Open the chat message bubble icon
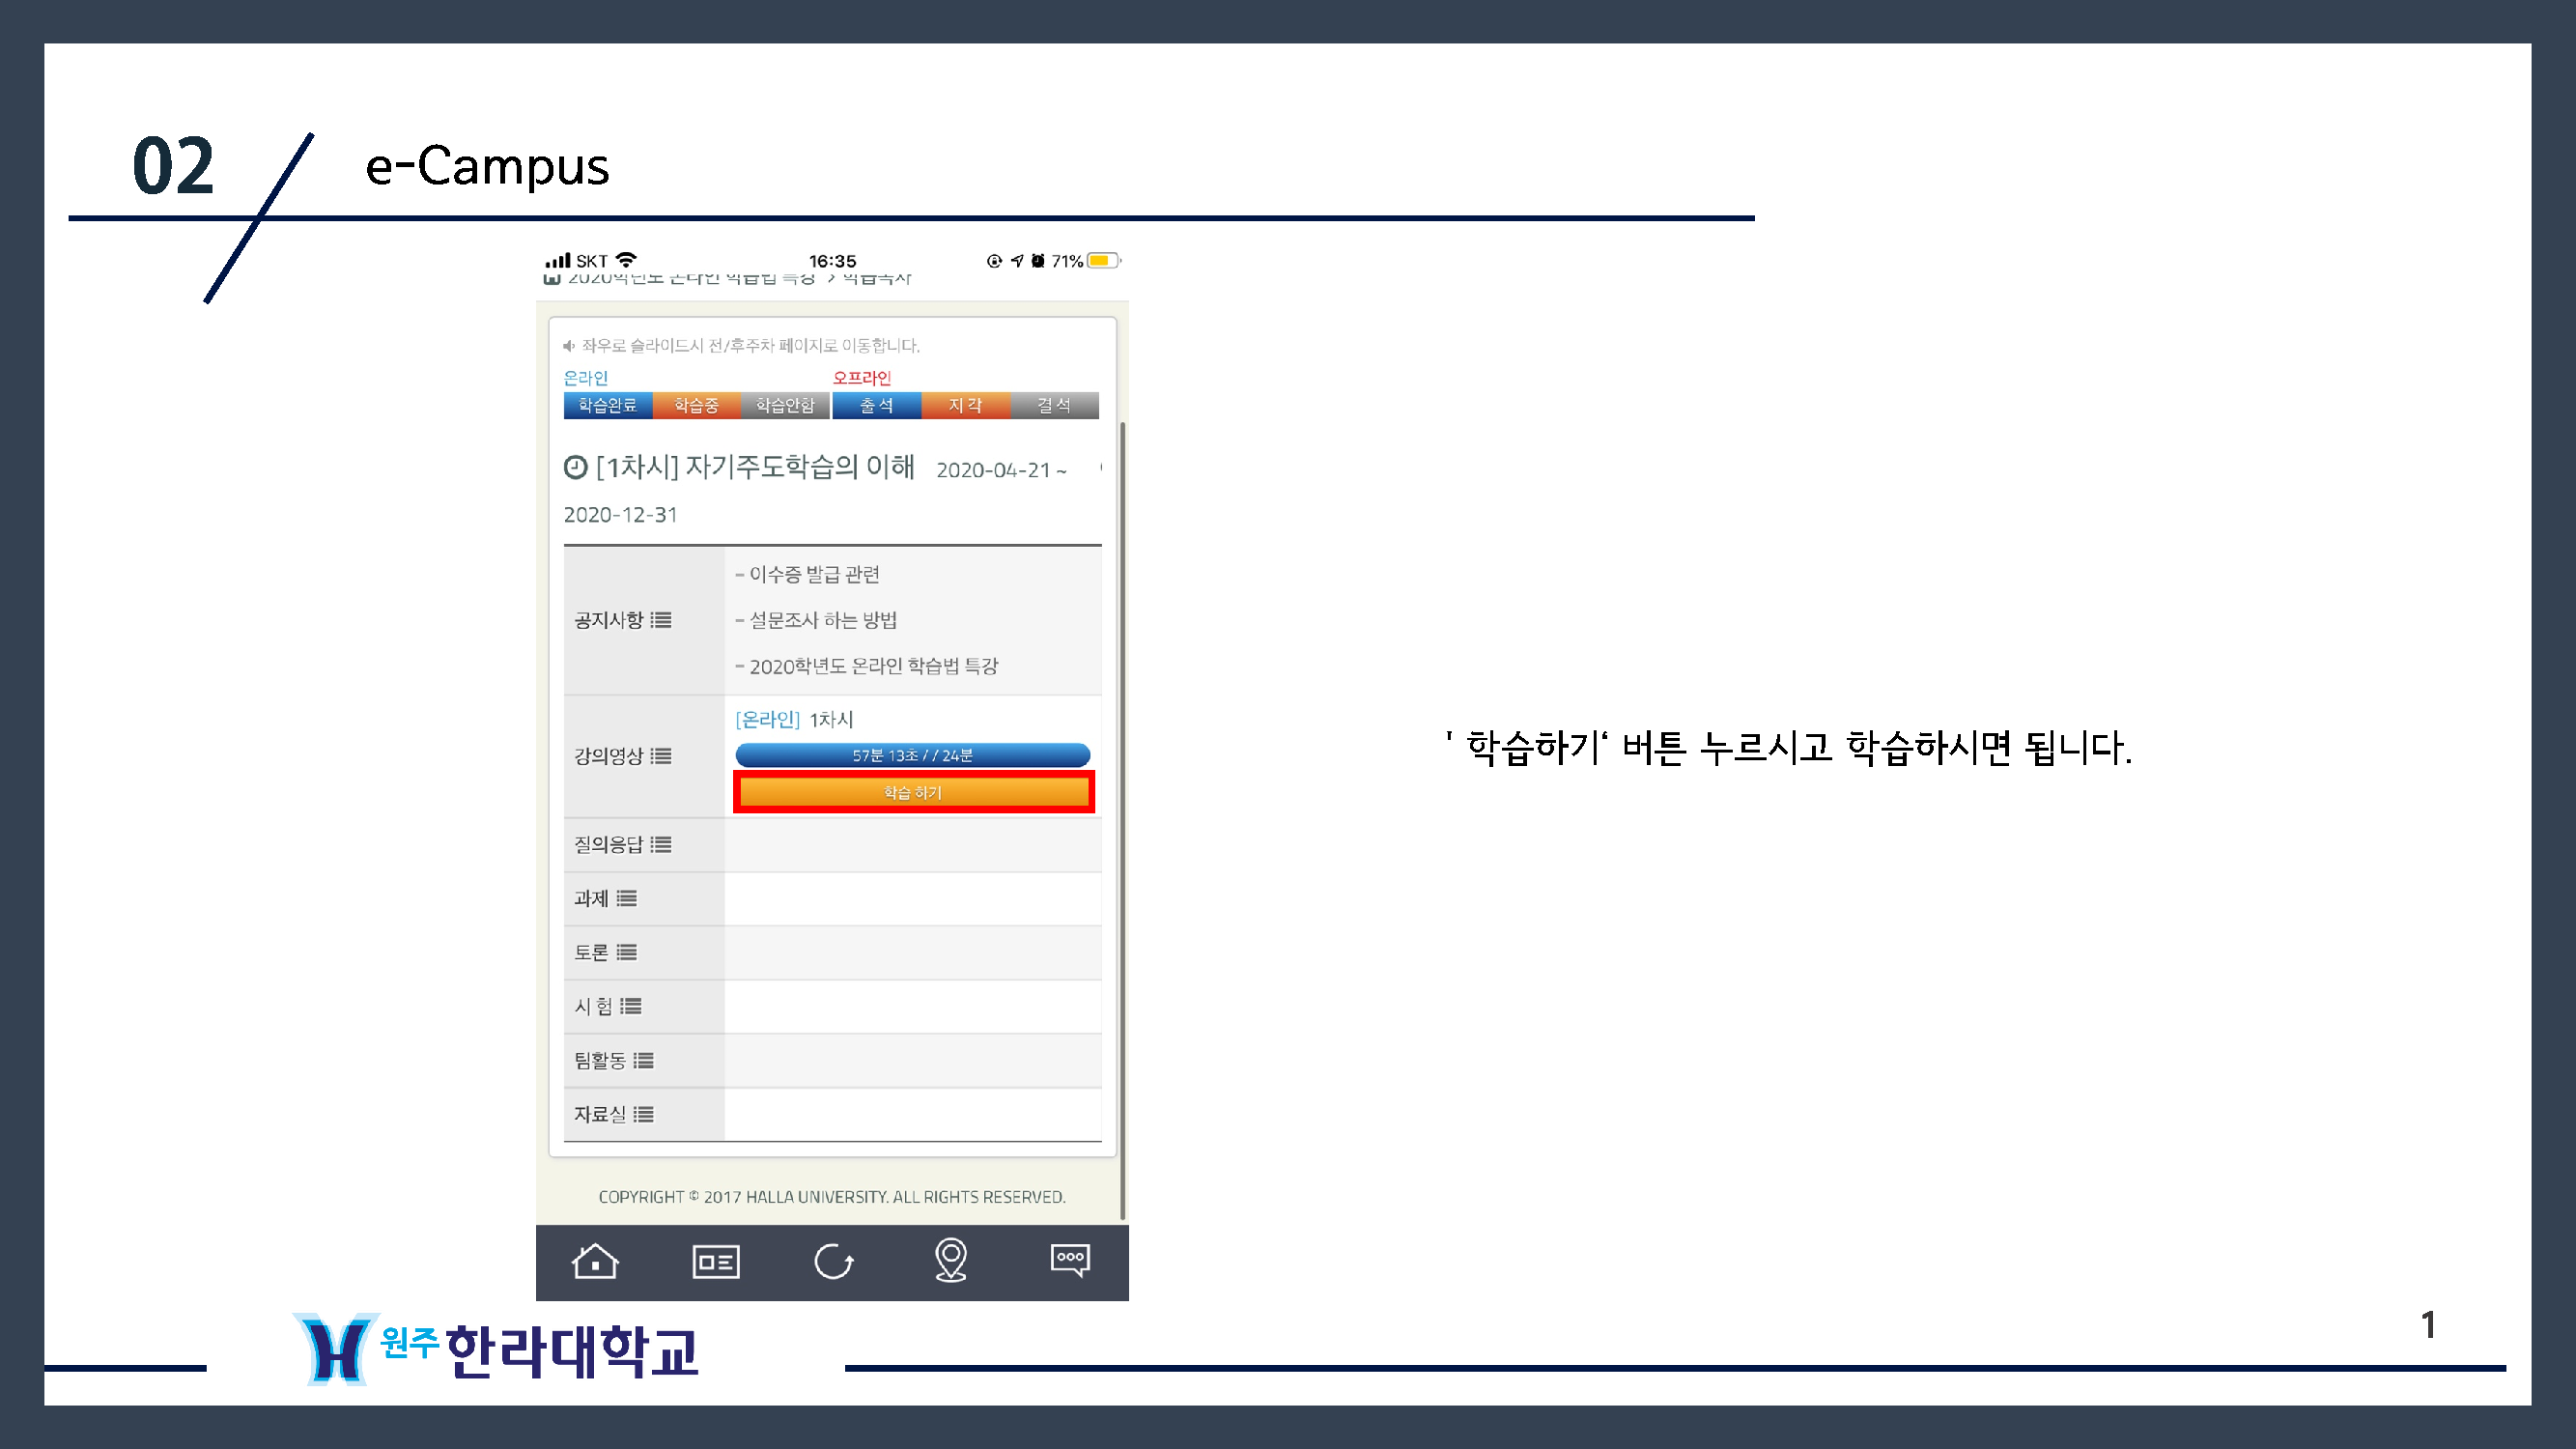Viewport: 2576px width, 1449px height. [x=1070, y=1259]
